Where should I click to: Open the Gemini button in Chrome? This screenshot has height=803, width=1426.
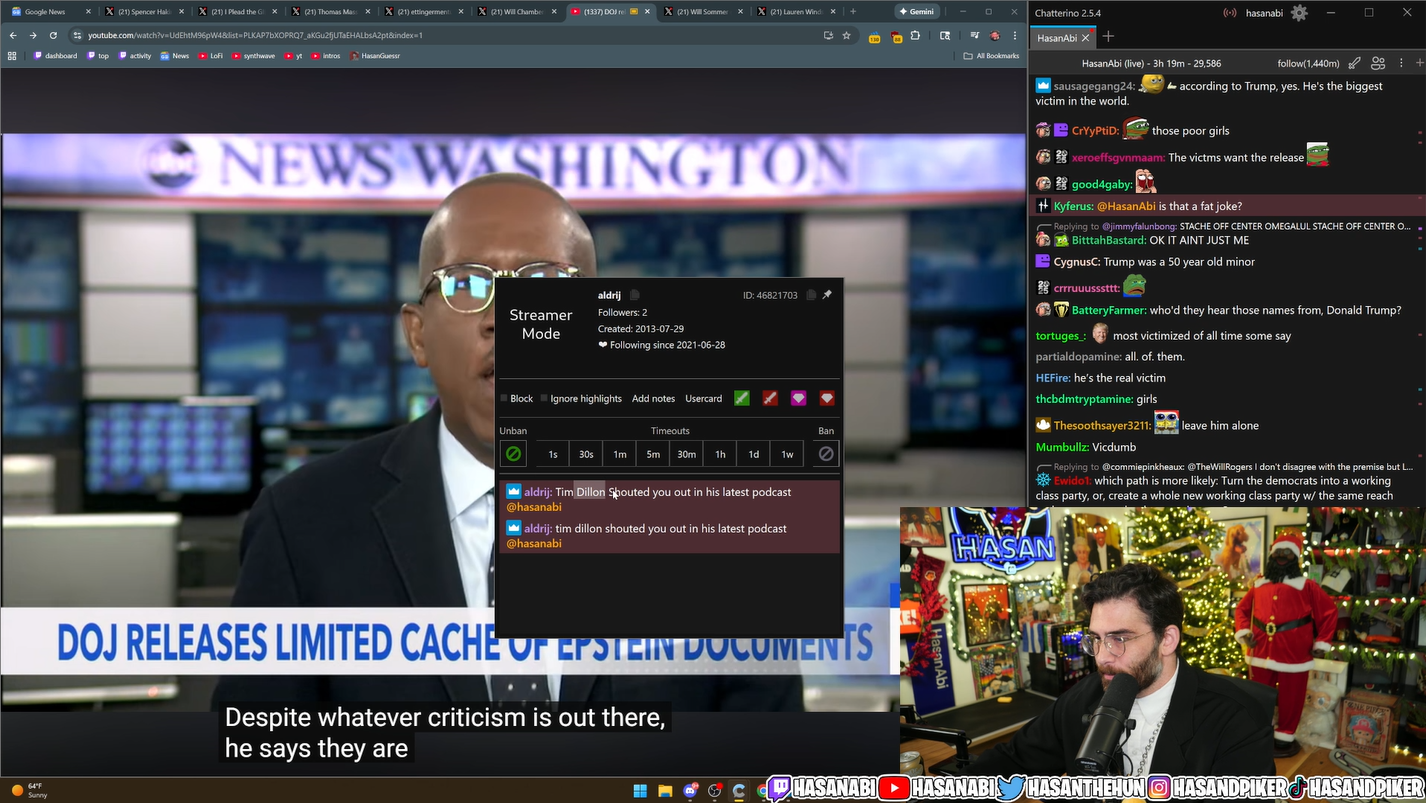917,11
